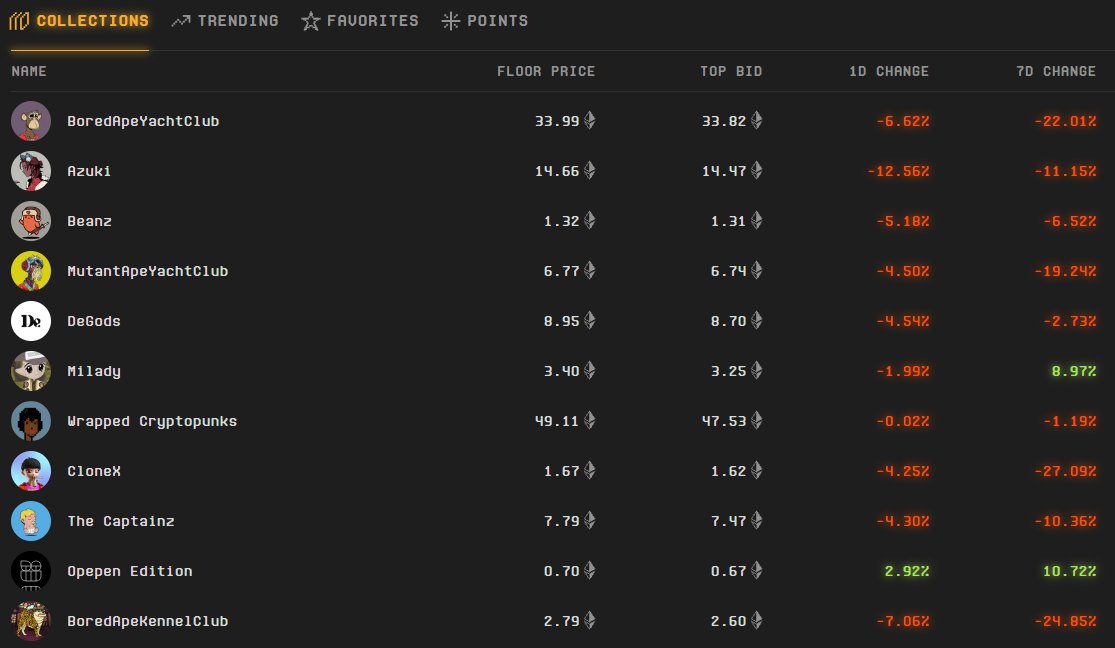Click BoredApeKennelClub 7D change -24.85%
The image size is (1115, 648).
pyautogui.click(x=1065, y=621)
